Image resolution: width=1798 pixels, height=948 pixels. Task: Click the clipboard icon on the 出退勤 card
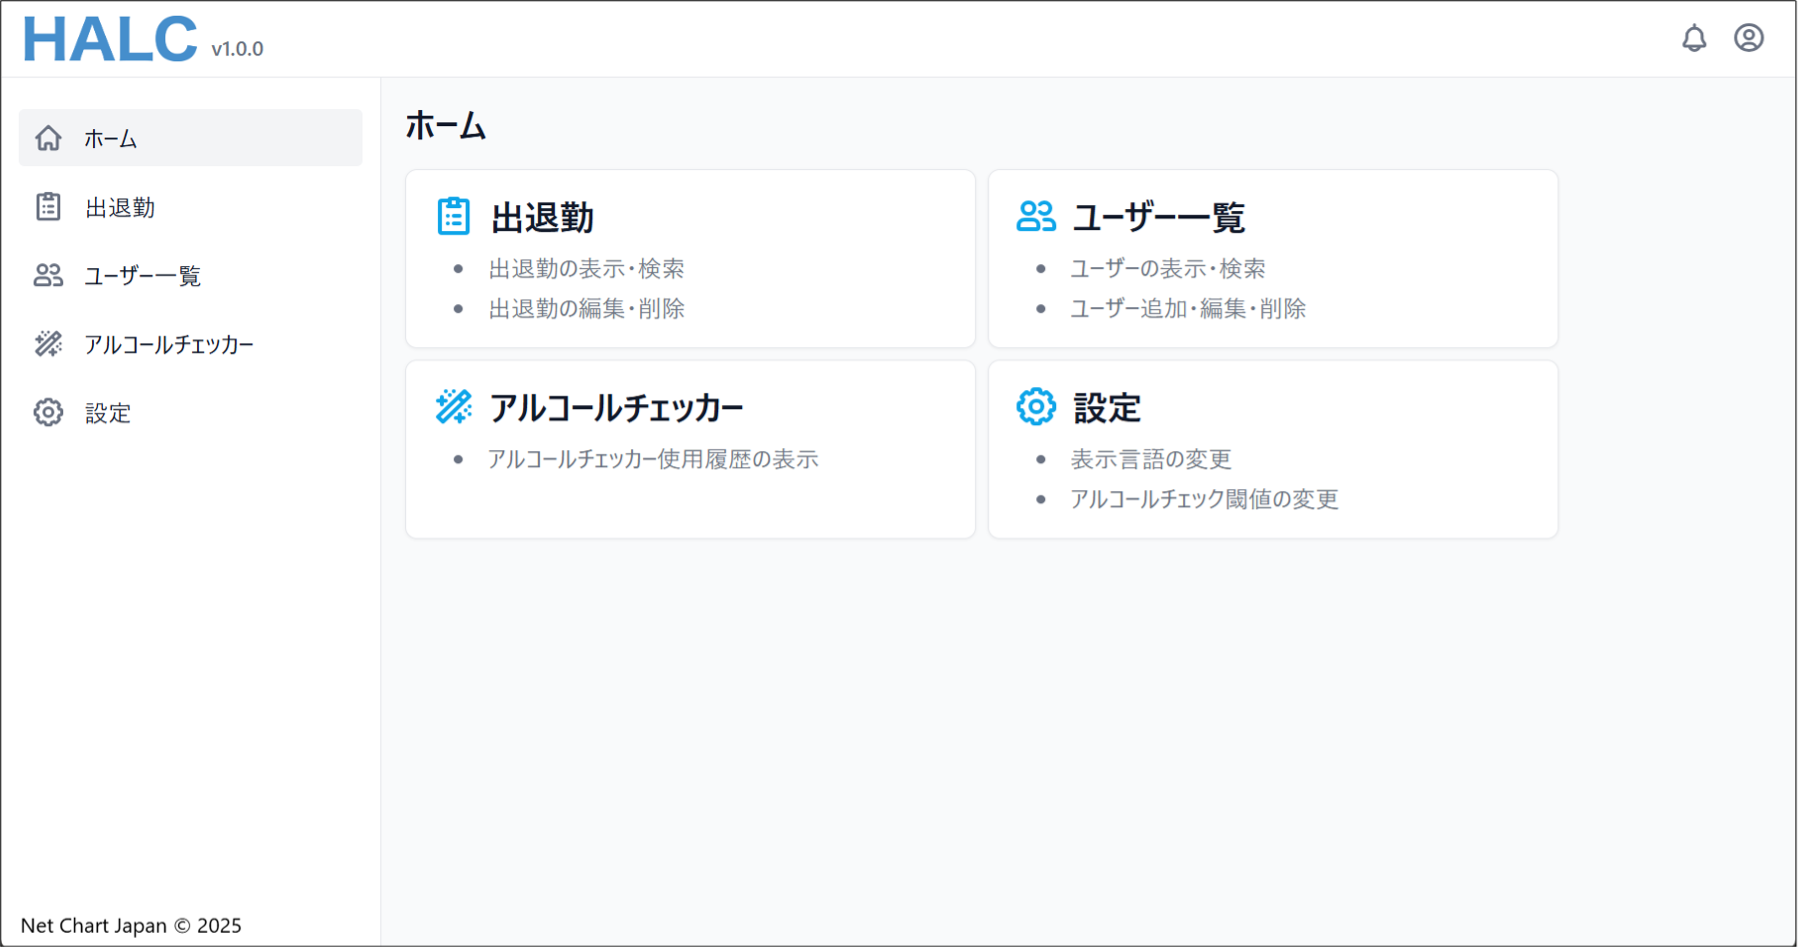pos(453,215)
